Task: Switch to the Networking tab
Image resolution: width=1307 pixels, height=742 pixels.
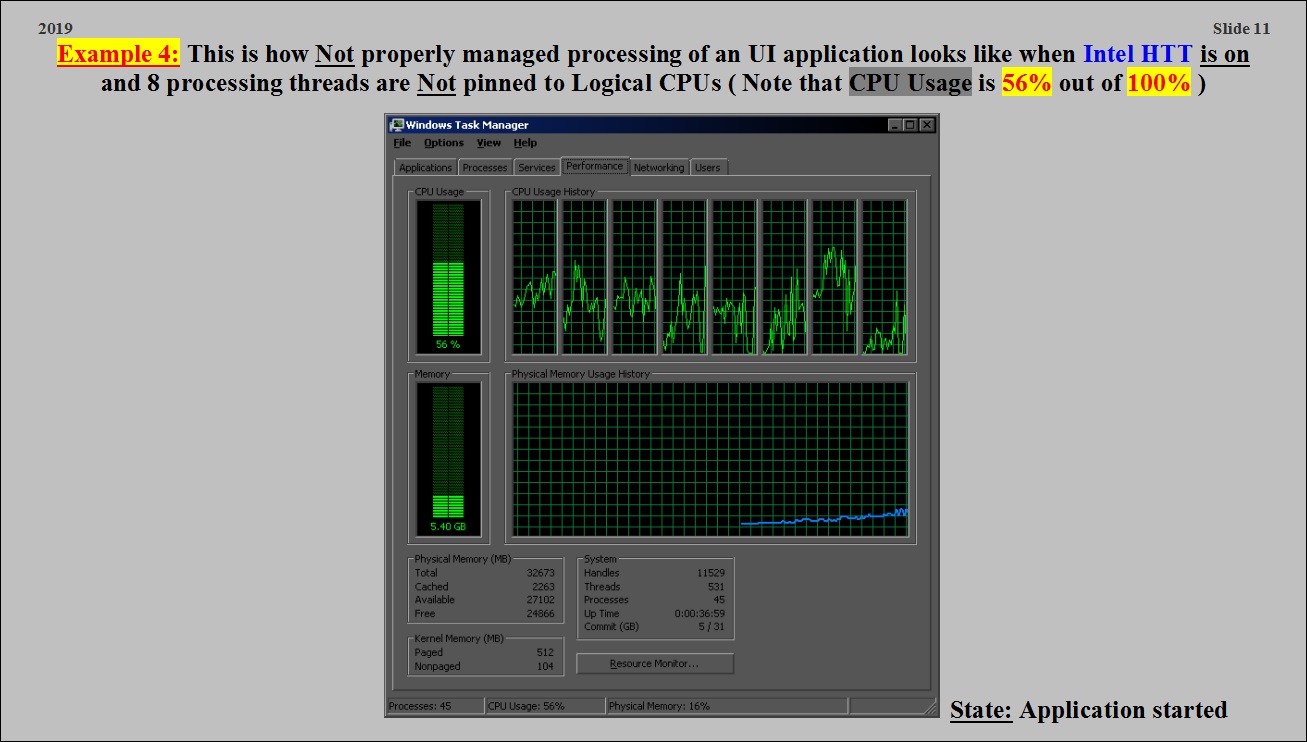Action: pyautogui.click(x=659, y=168)
